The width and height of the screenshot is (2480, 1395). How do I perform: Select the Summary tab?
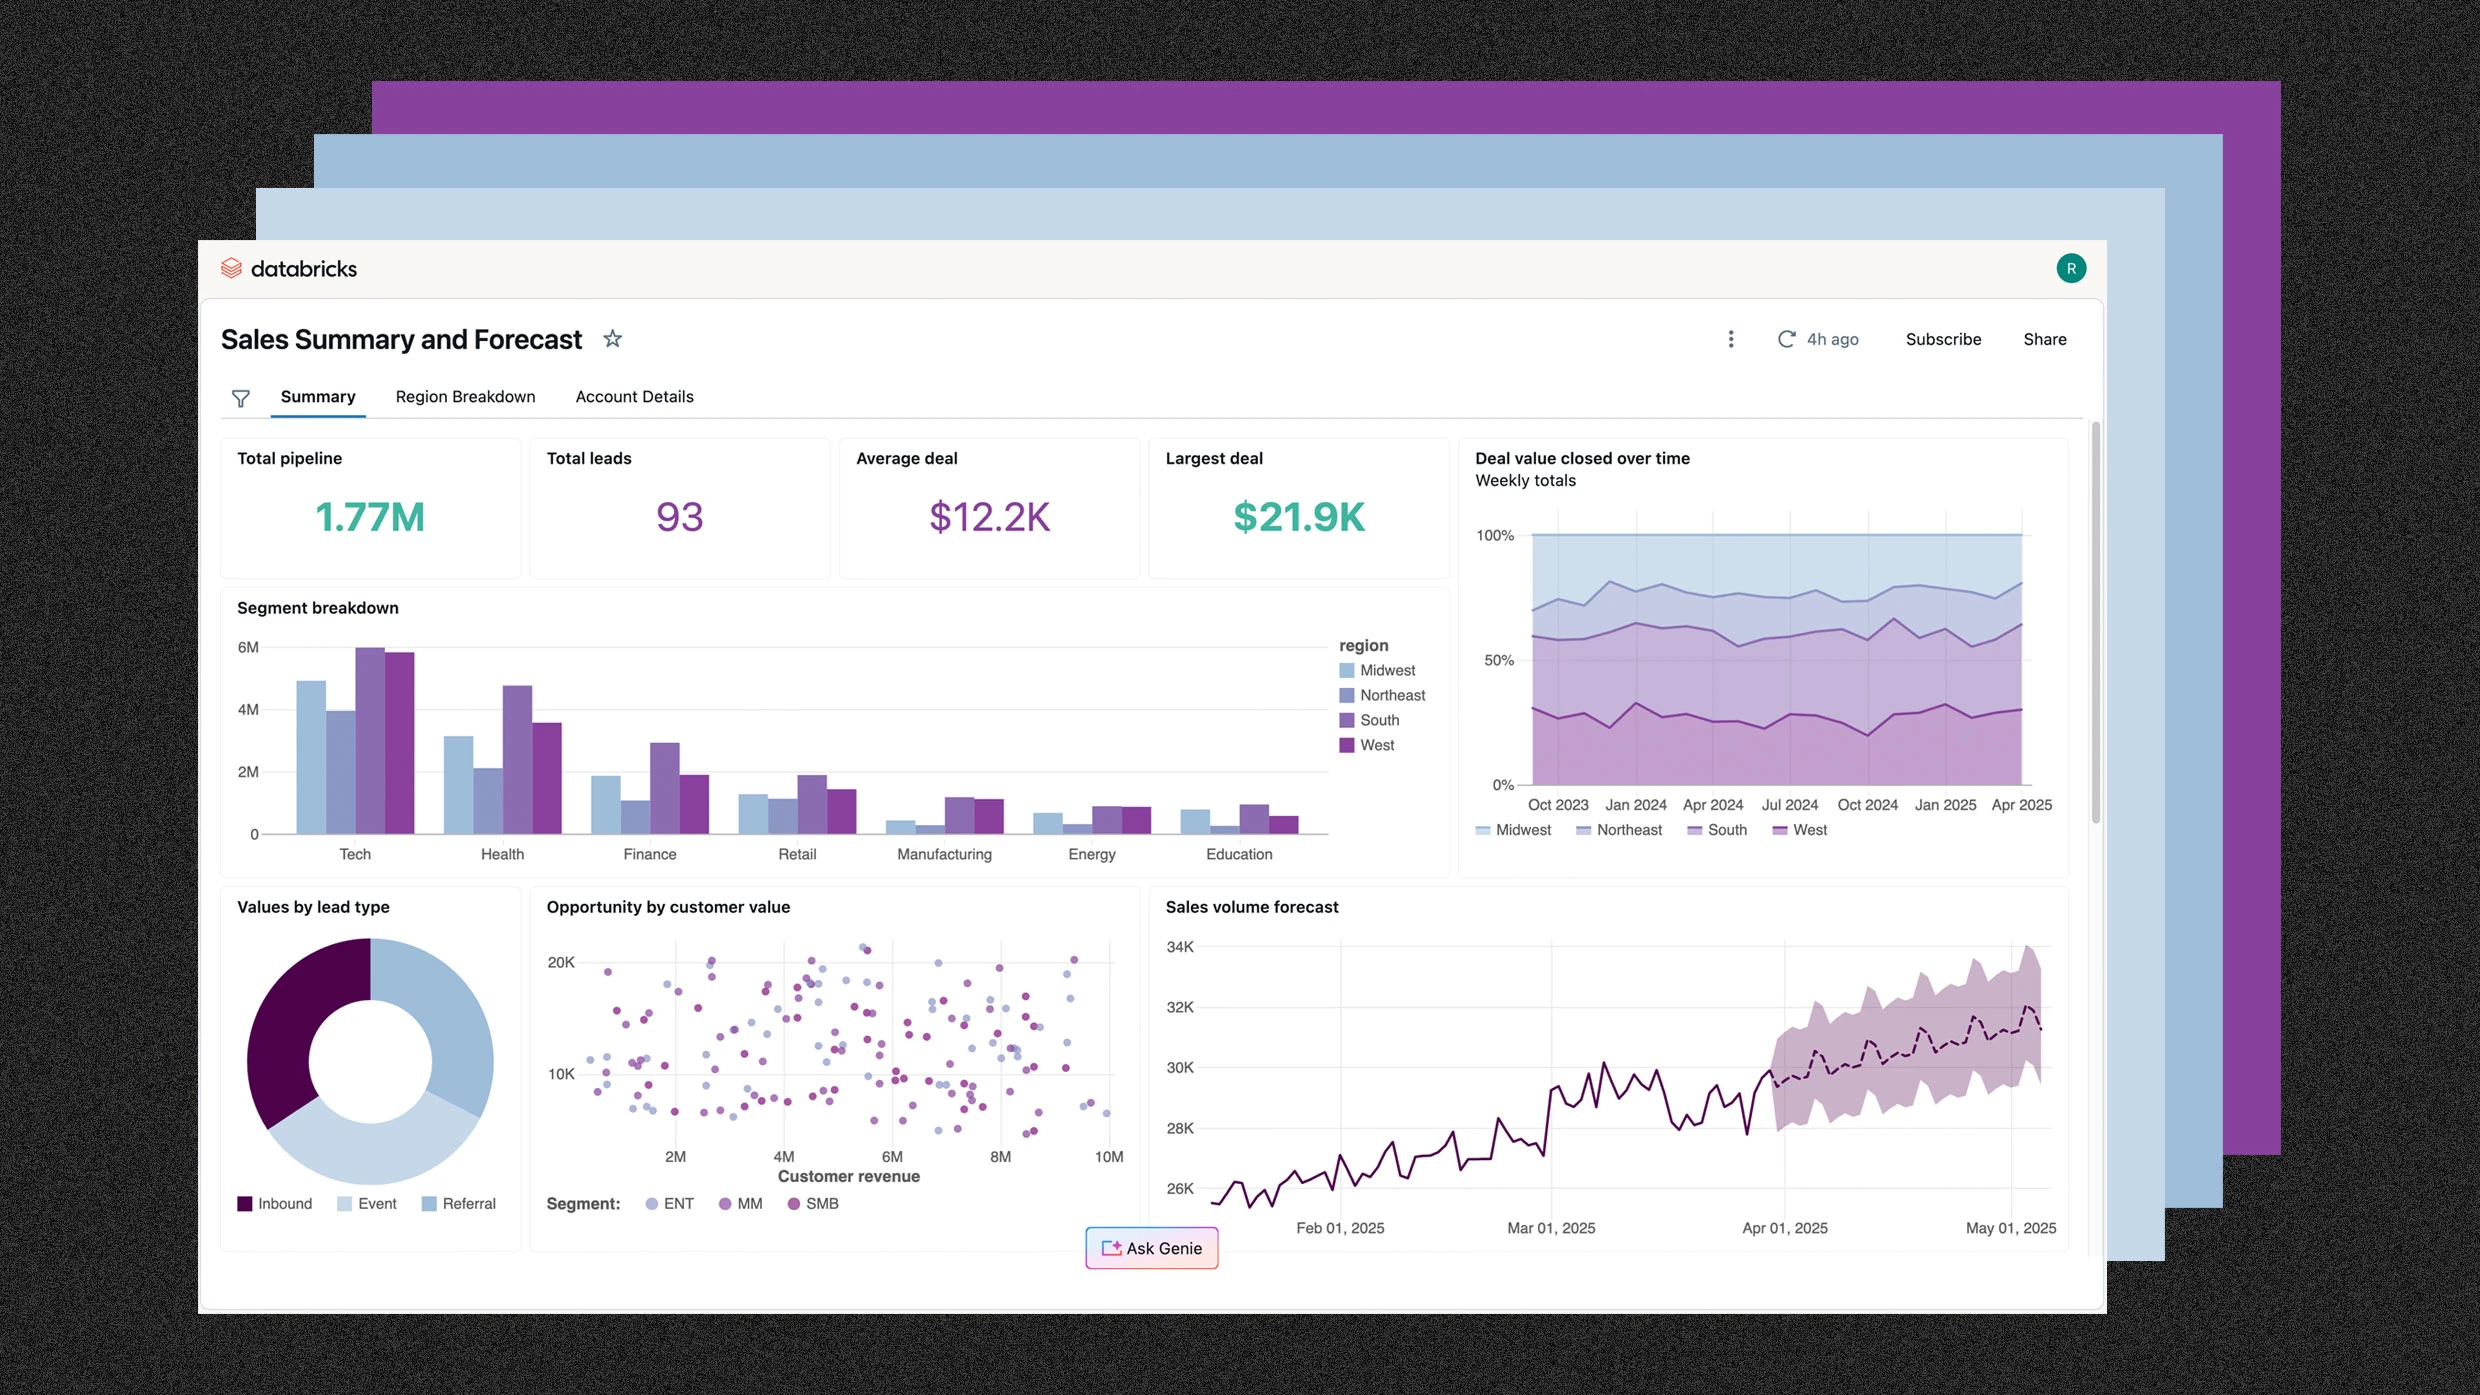point(317,396)
